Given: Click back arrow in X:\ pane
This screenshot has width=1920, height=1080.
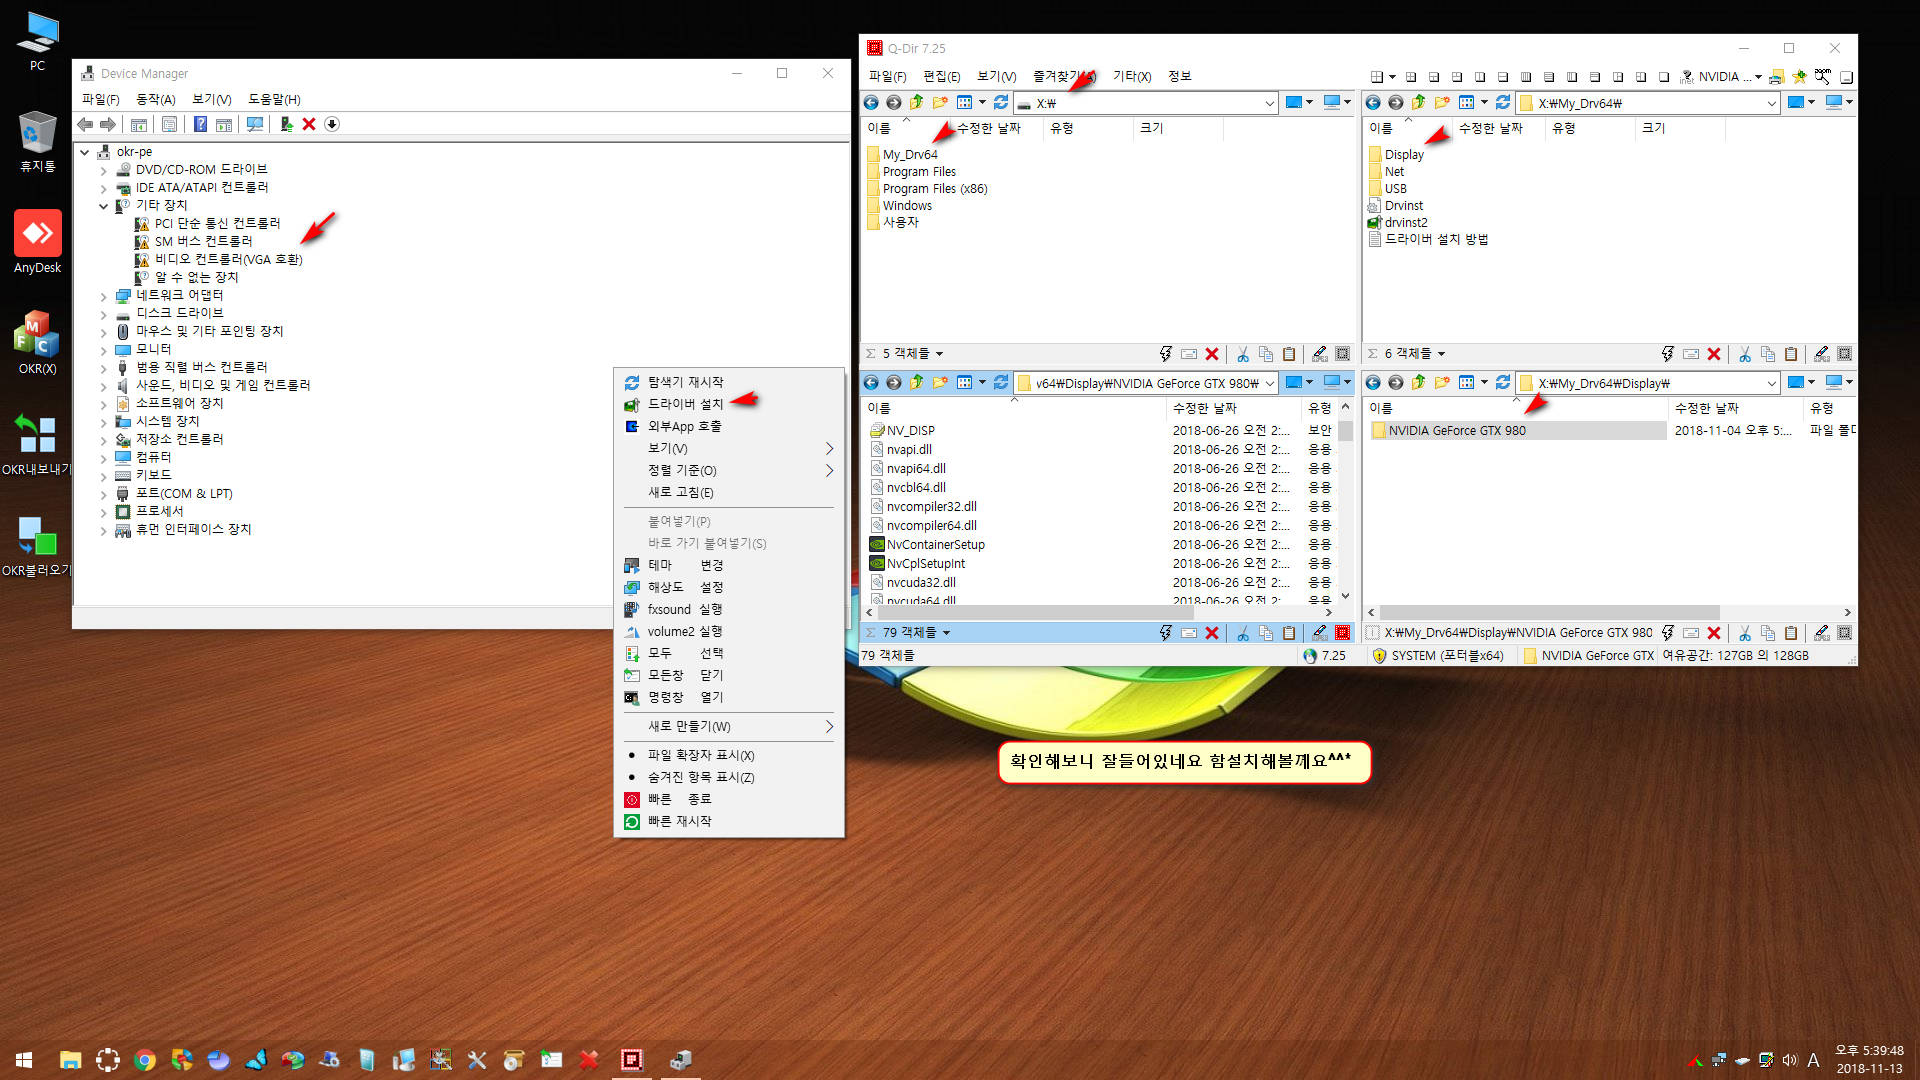Looking at the screenshot, I should (871, 102).
